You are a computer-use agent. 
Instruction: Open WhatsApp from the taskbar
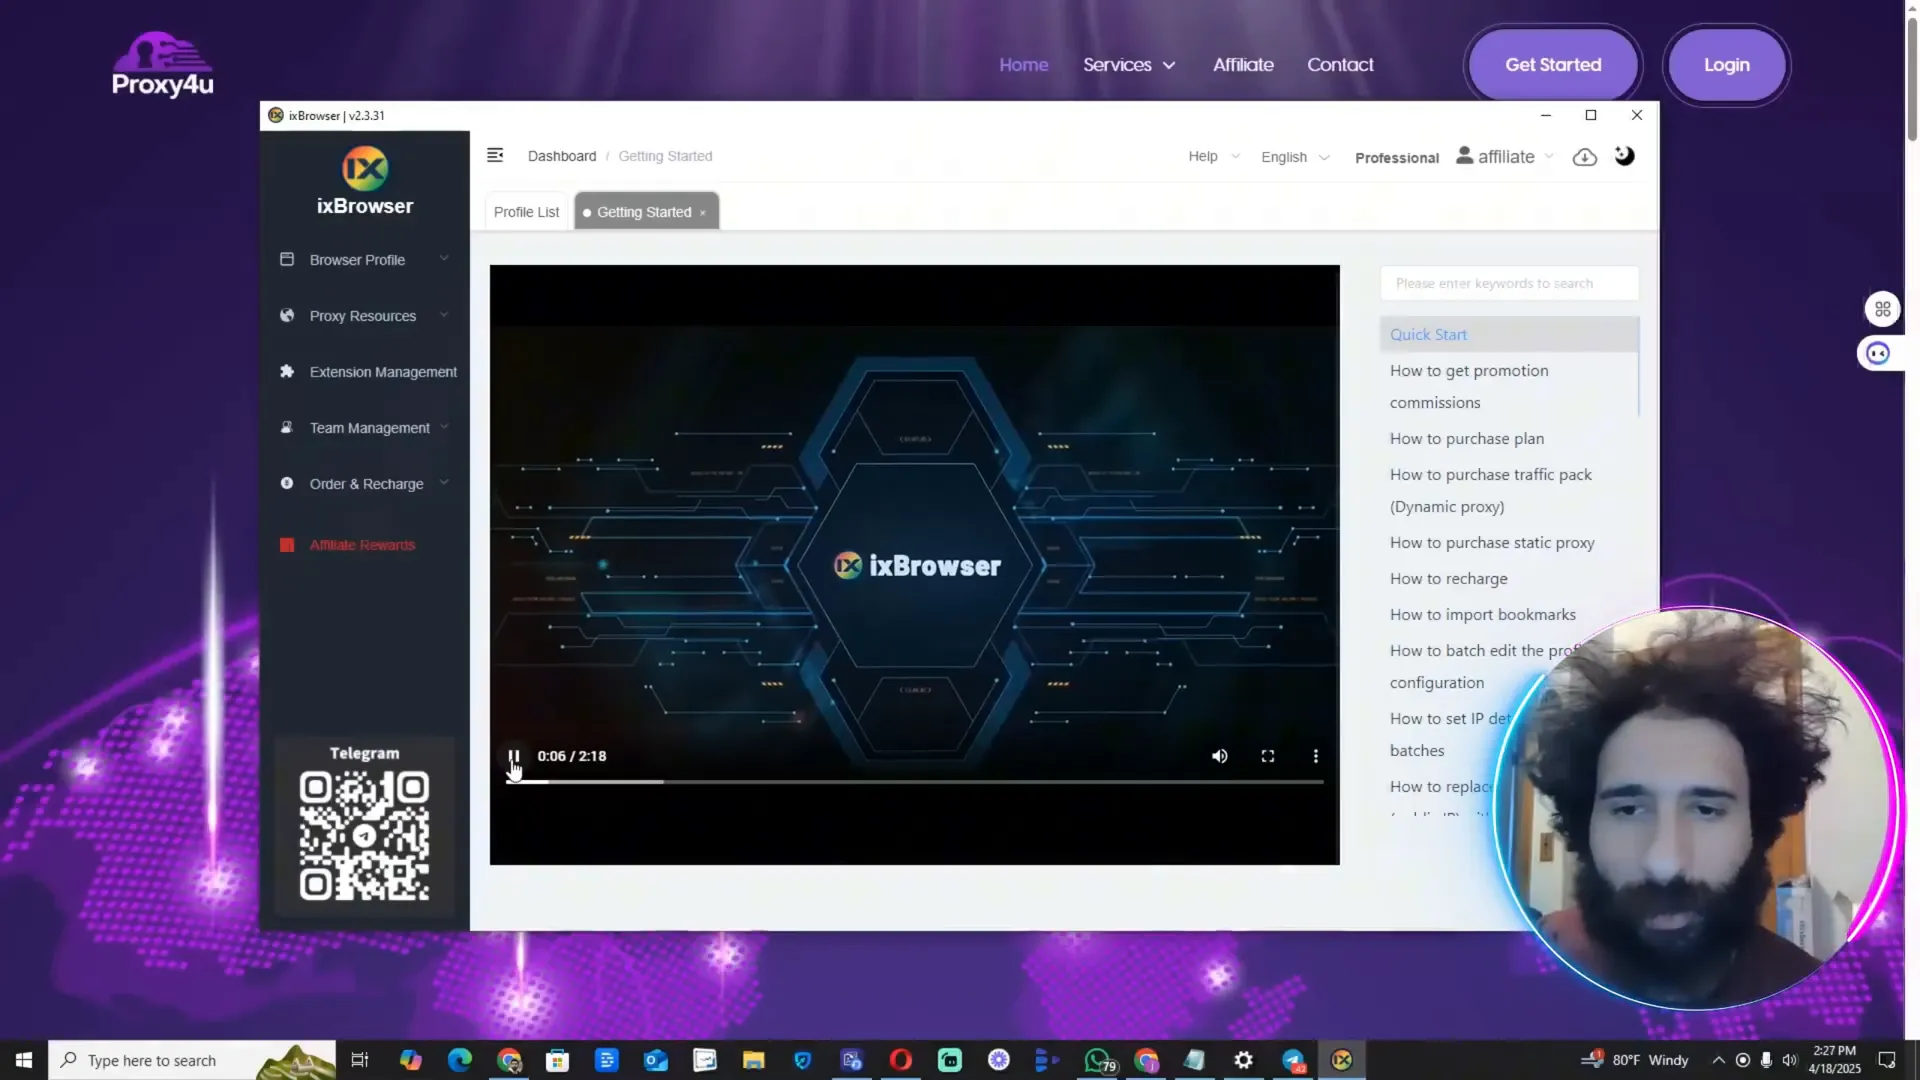pyautogui.click(x=1097, y=1060)
